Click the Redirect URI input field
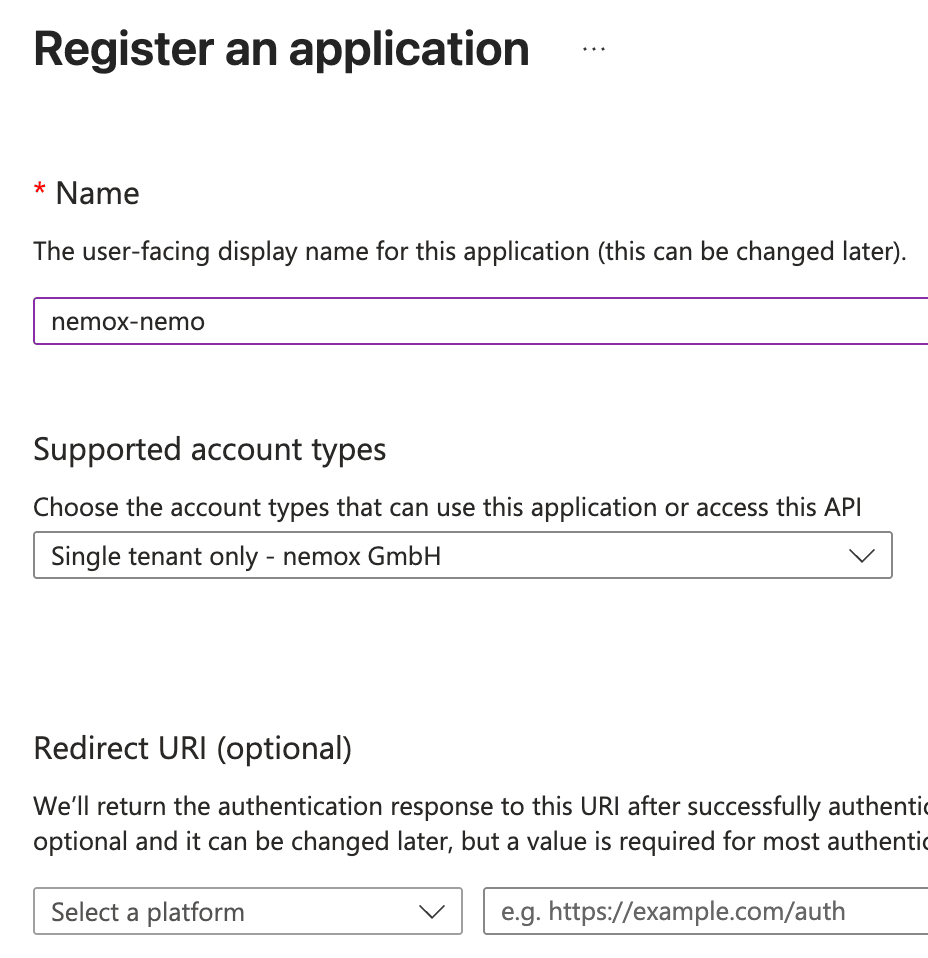The width and height of the screenshot is (928, 958). pos(706,912)
